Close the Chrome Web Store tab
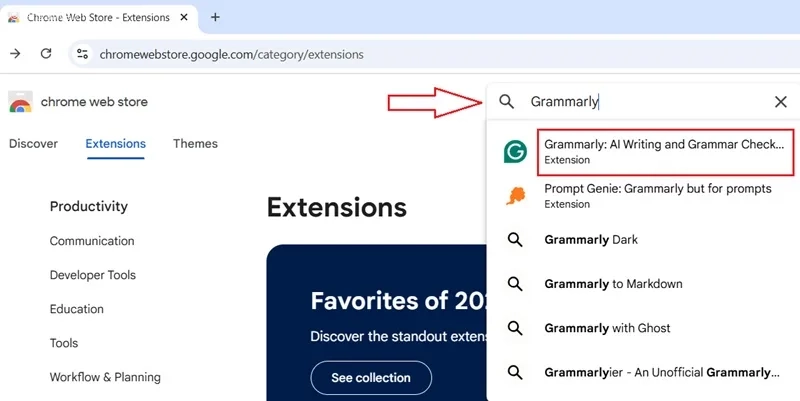The height and width of the screenshot is (401, 800). [x=184, y=17]
